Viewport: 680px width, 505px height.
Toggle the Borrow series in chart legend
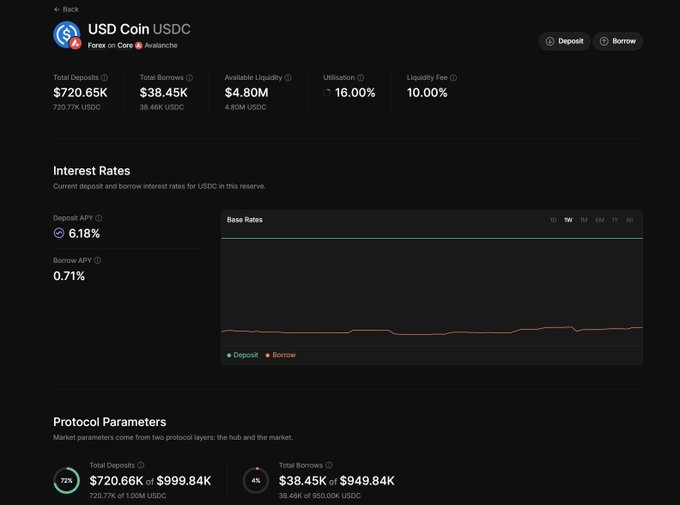281,355
